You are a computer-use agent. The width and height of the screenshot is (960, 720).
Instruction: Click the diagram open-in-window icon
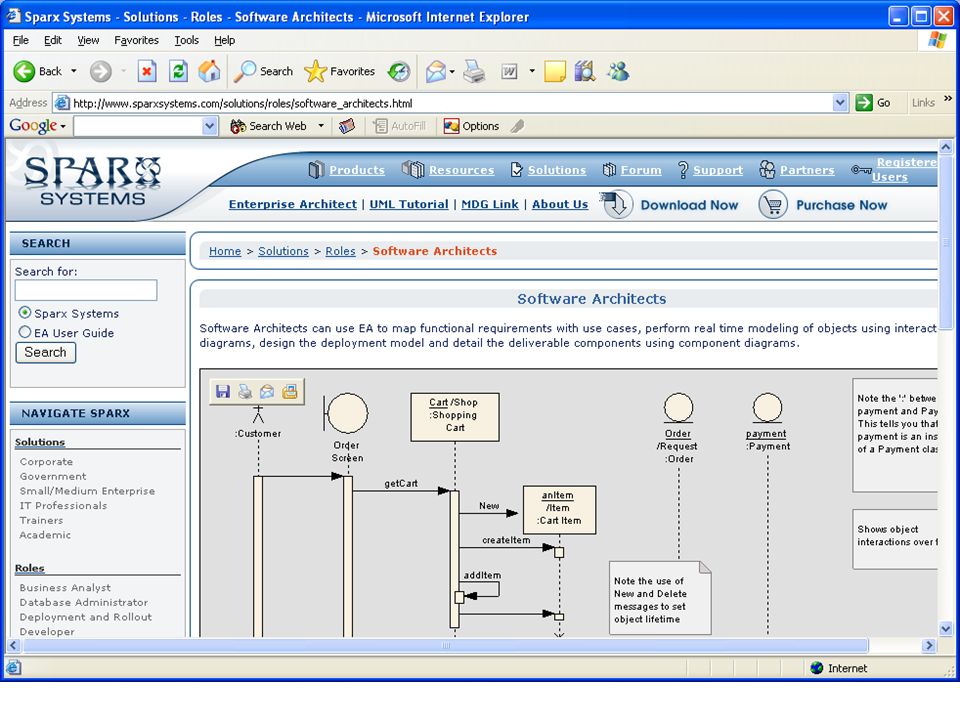[x=290, y=392]
